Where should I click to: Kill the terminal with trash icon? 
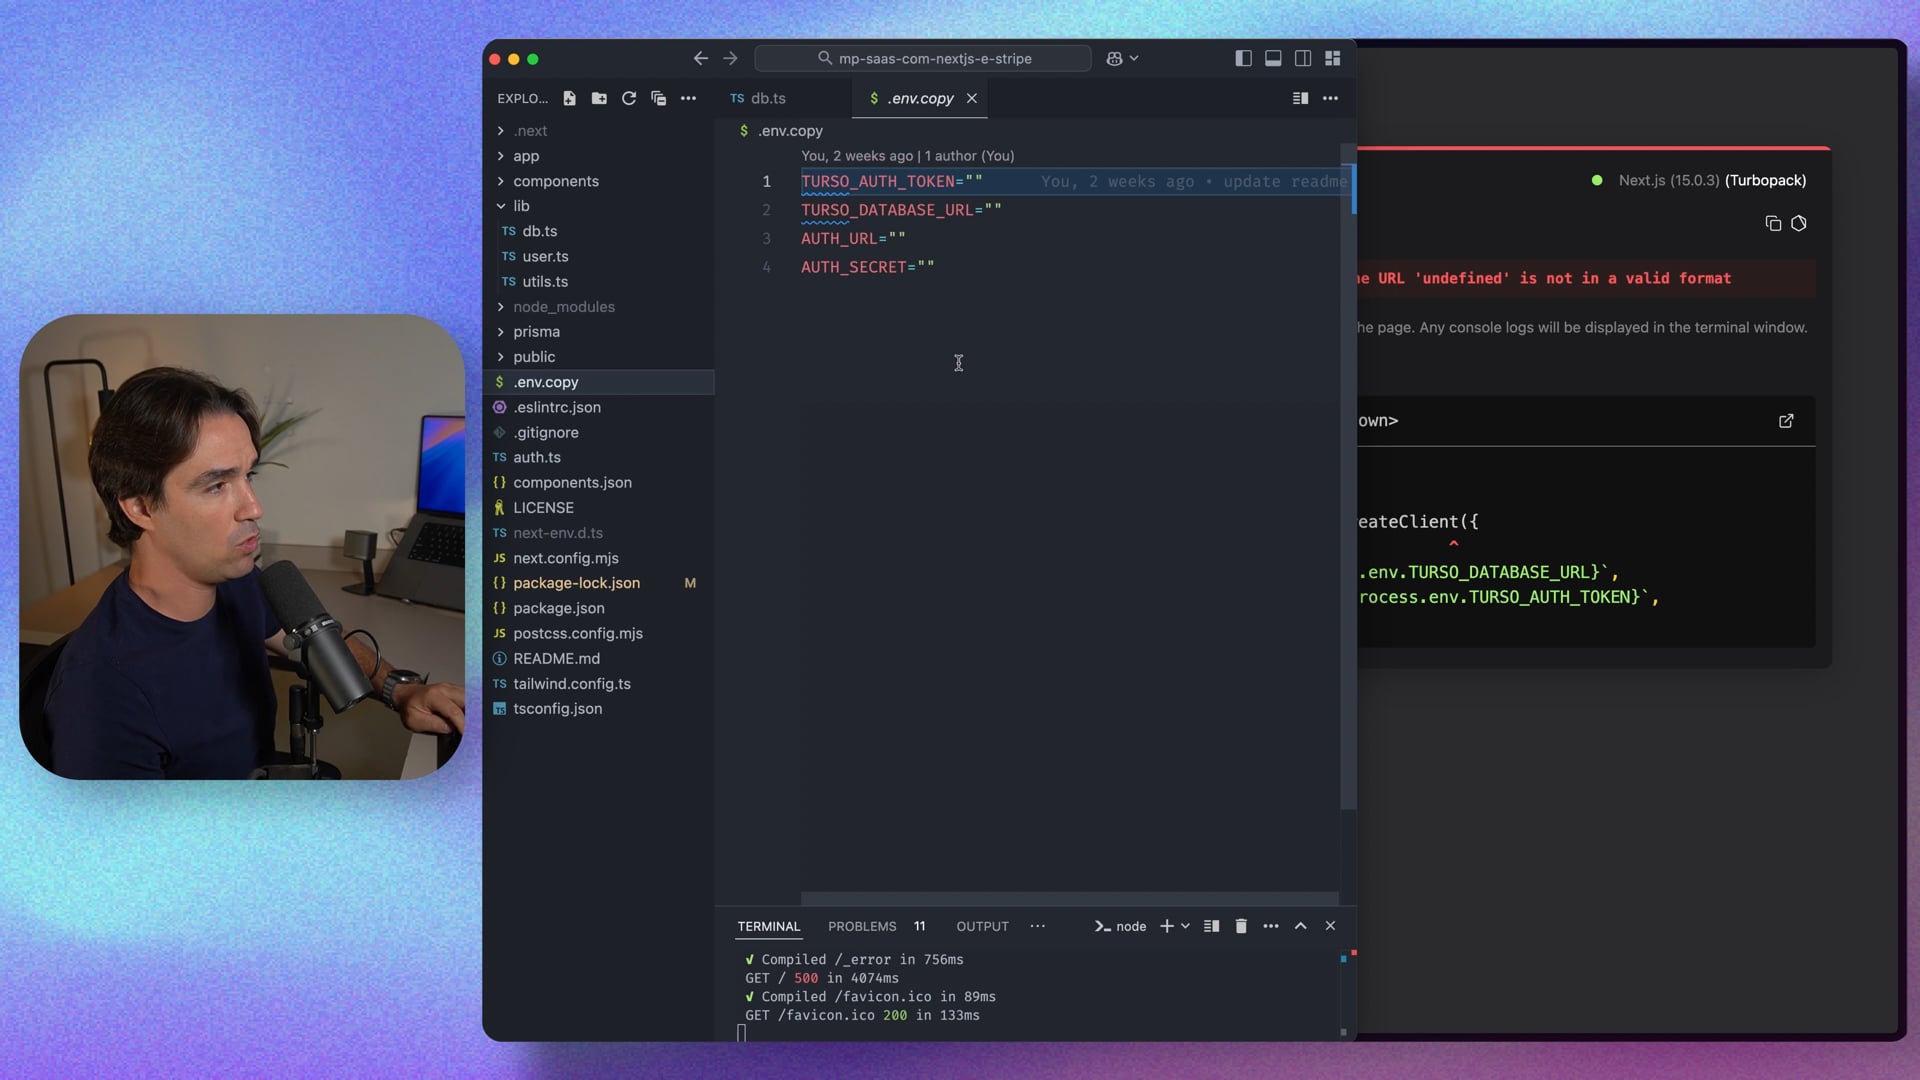coord(1241,926)
